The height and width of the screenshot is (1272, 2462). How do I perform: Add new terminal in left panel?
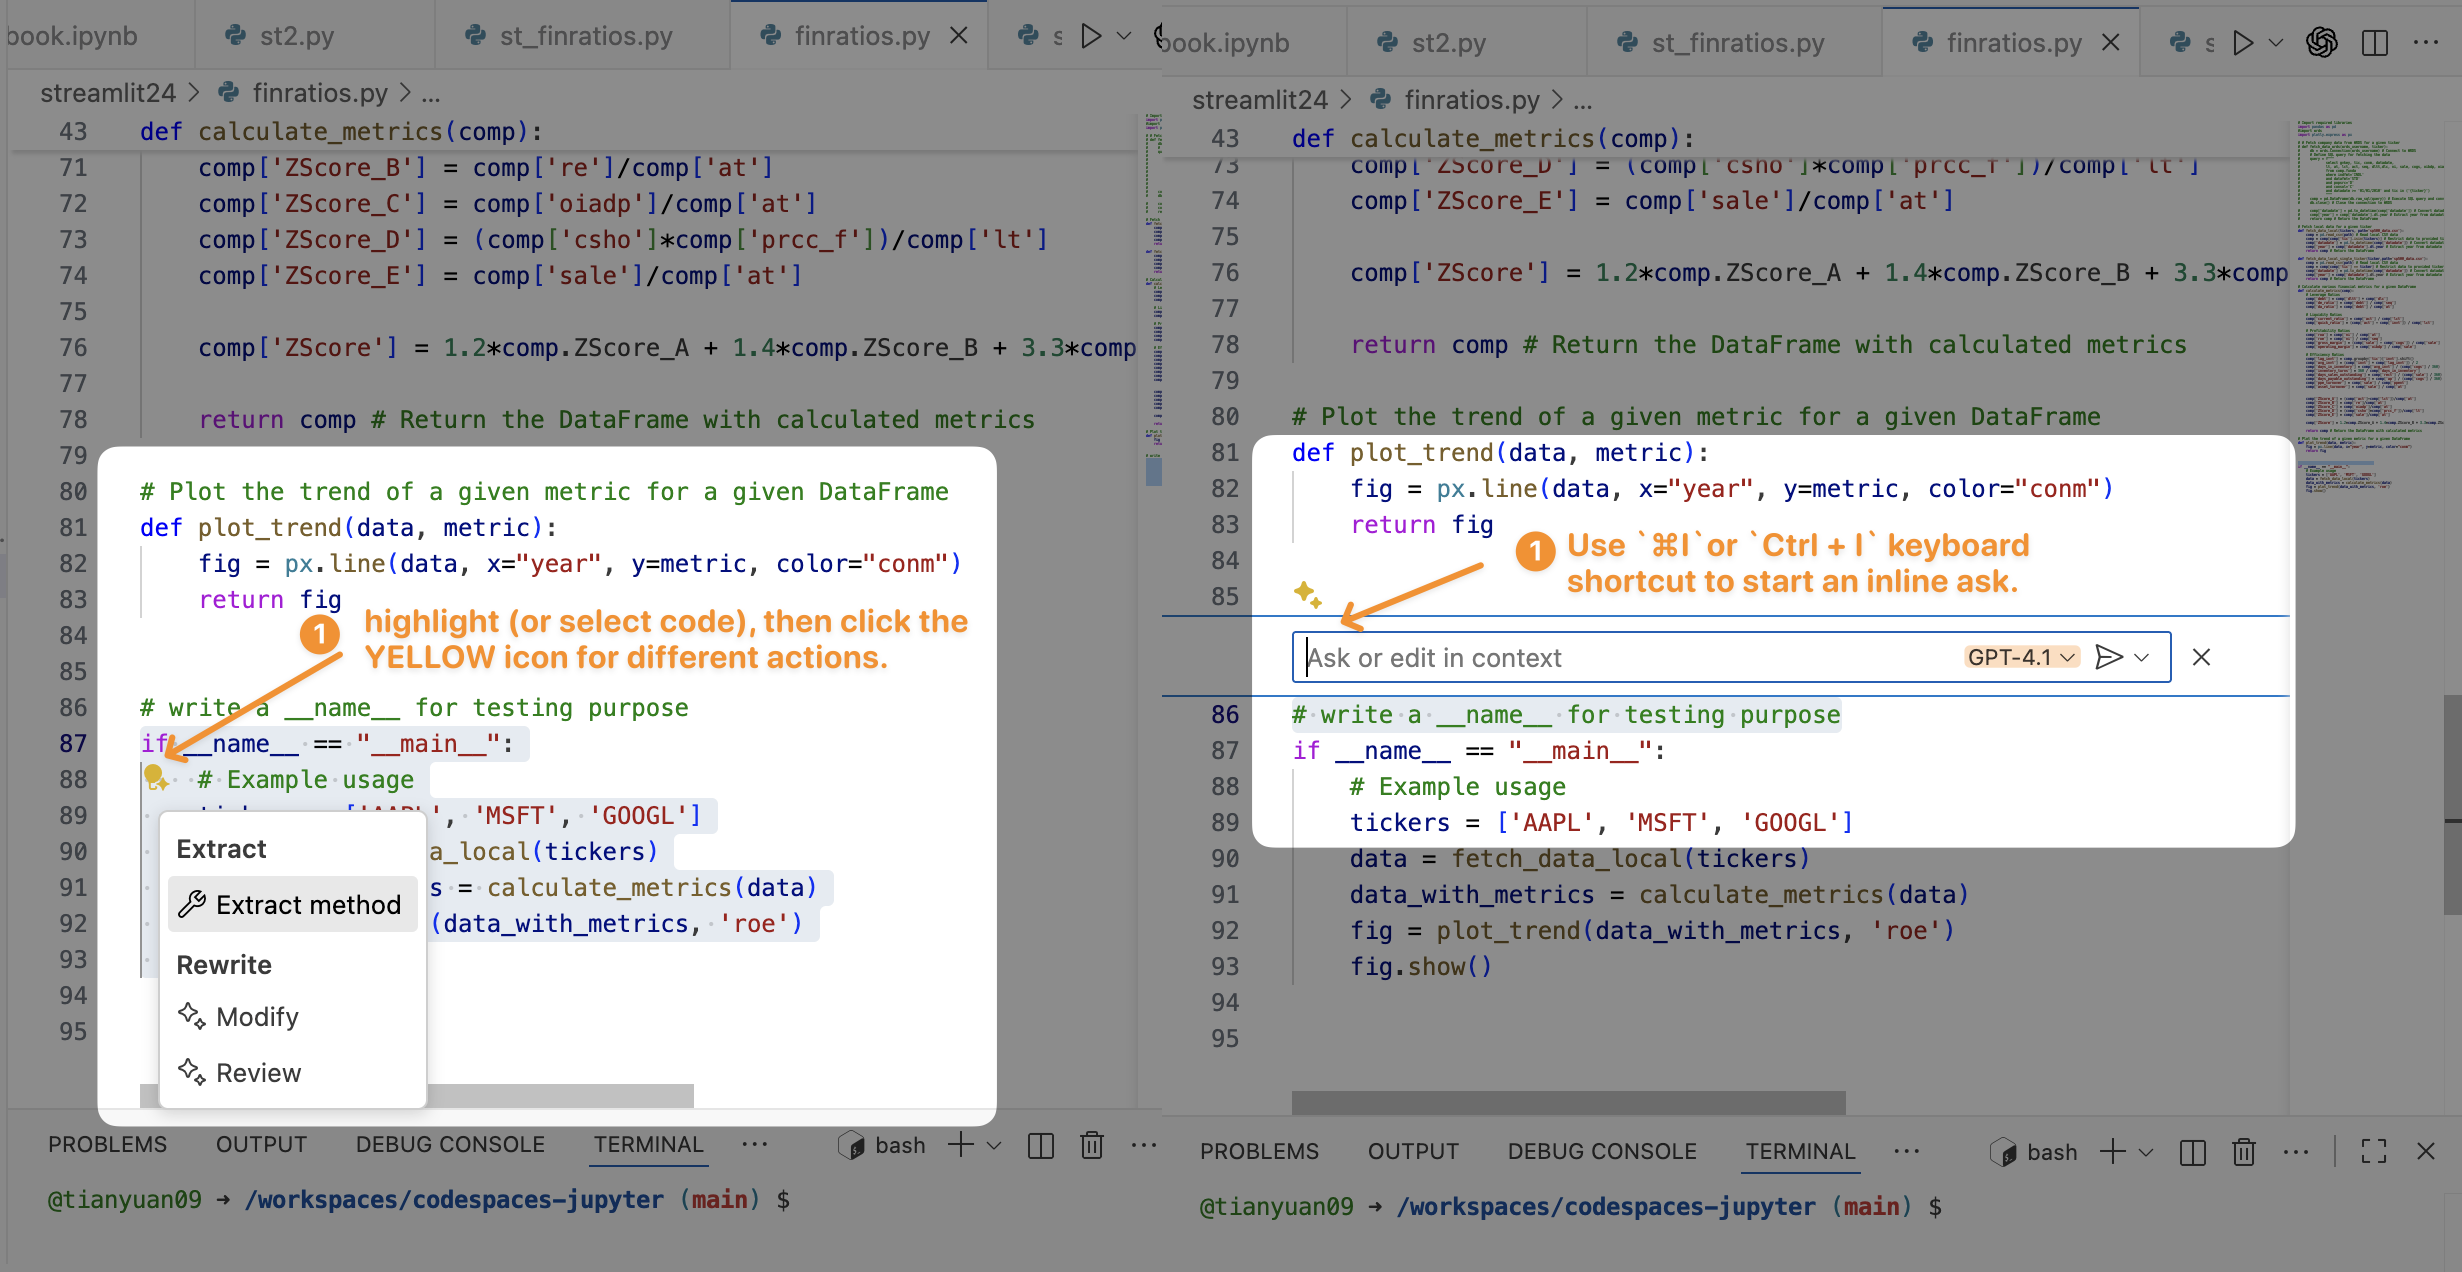tap(960, 1145)
